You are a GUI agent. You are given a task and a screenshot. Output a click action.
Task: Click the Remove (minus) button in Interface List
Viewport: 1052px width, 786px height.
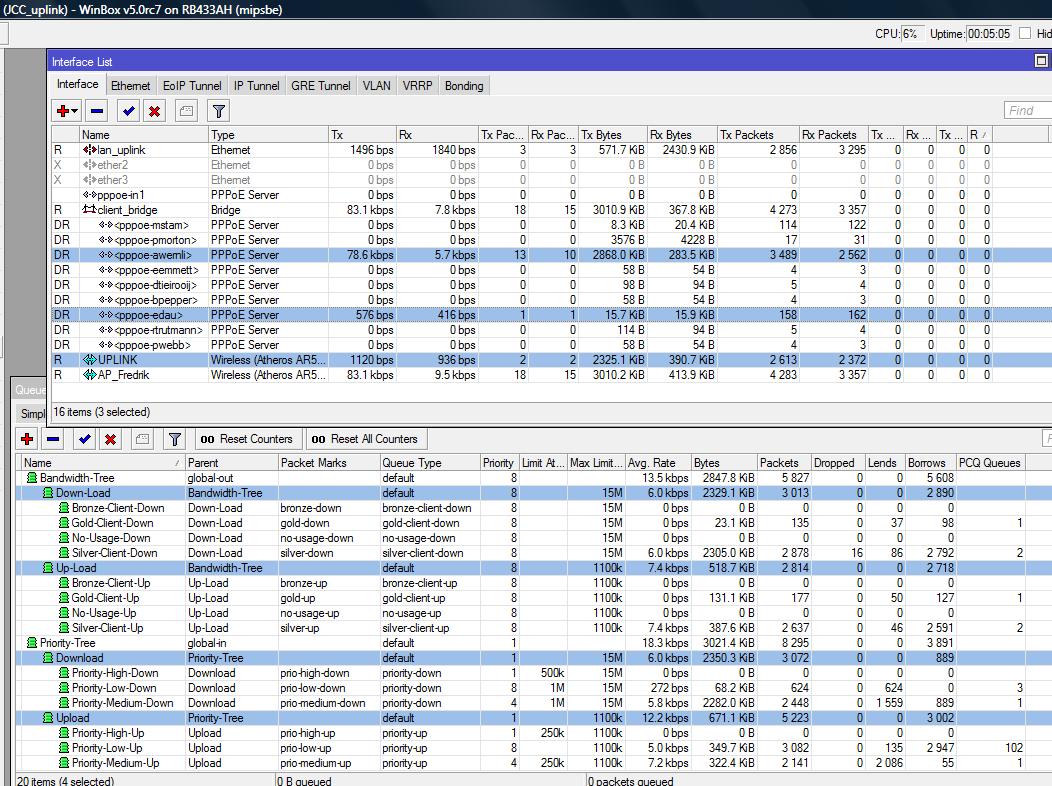pos(97,111)
